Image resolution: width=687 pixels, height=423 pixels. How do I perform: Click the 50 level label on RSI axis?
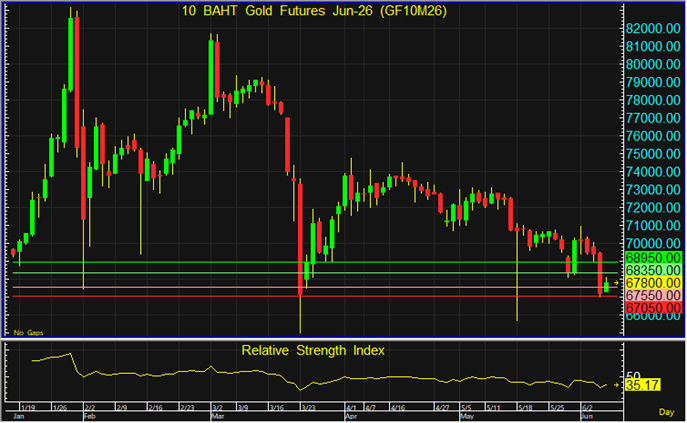click(x=633, y=376)
